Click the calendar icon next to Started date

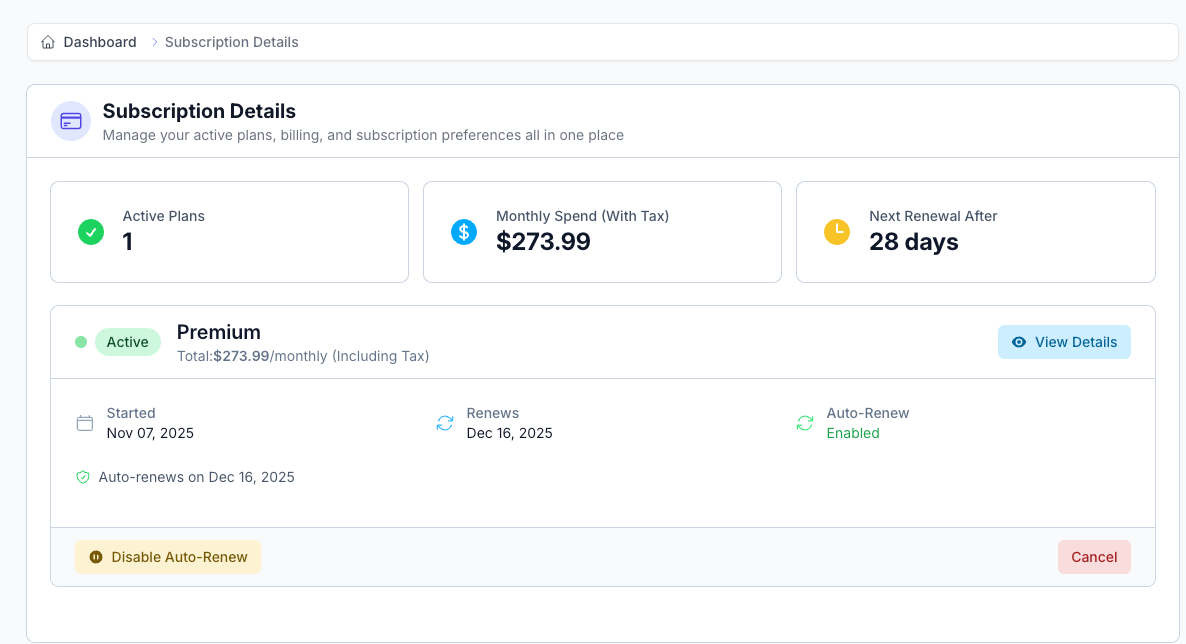click(85, 423)
